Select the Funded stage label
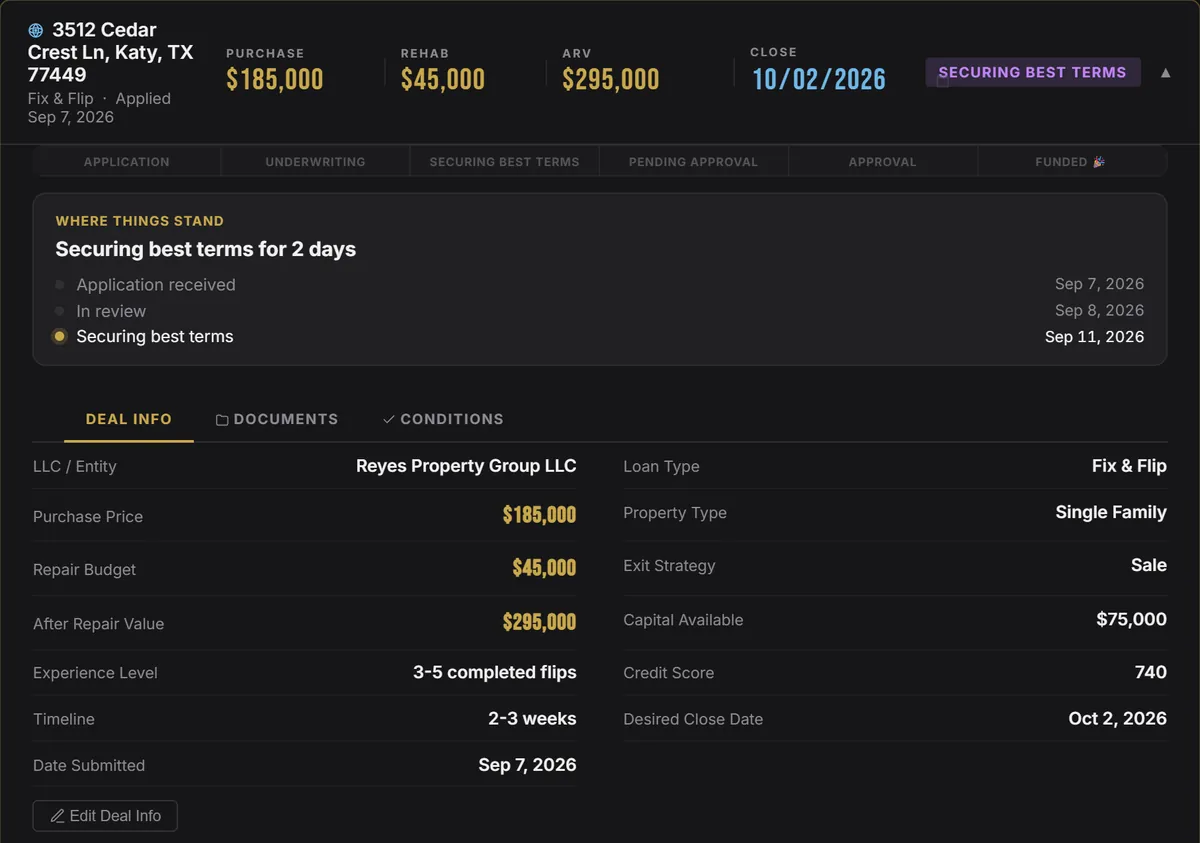 click(x=1061, y=161)
